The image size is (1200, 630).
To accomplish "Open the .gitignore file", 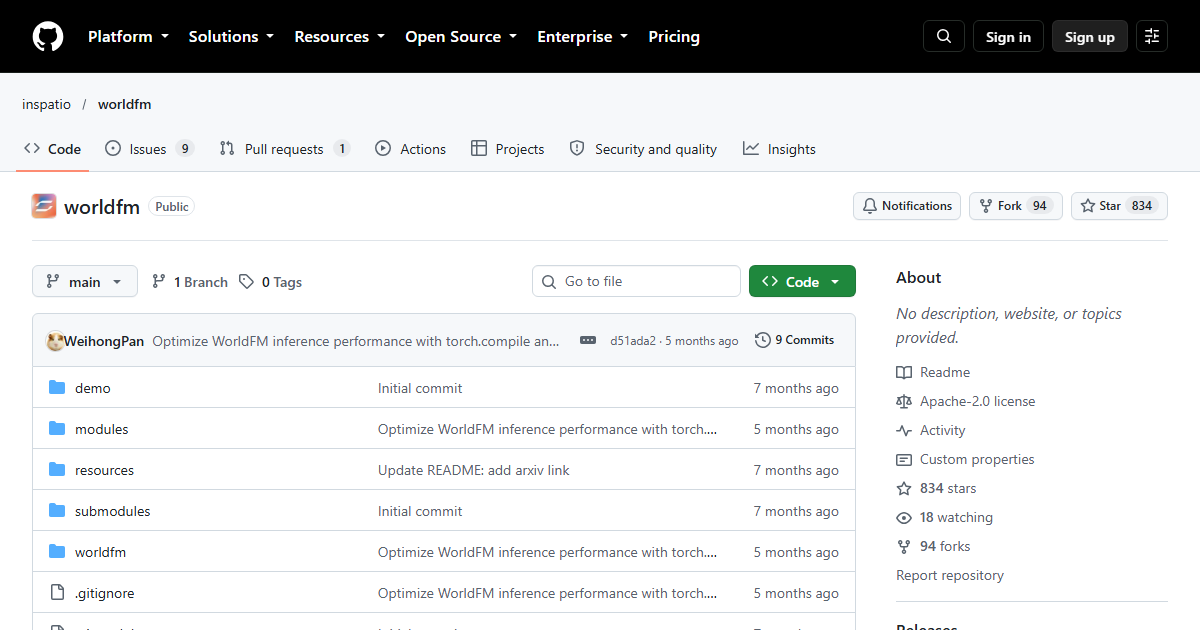I will pos(104,593).
